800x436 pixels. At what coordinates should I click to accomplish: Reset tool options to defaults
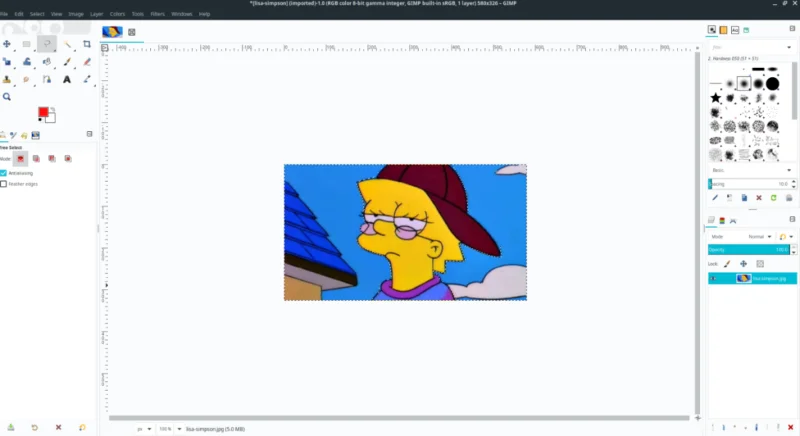point(82,427)
